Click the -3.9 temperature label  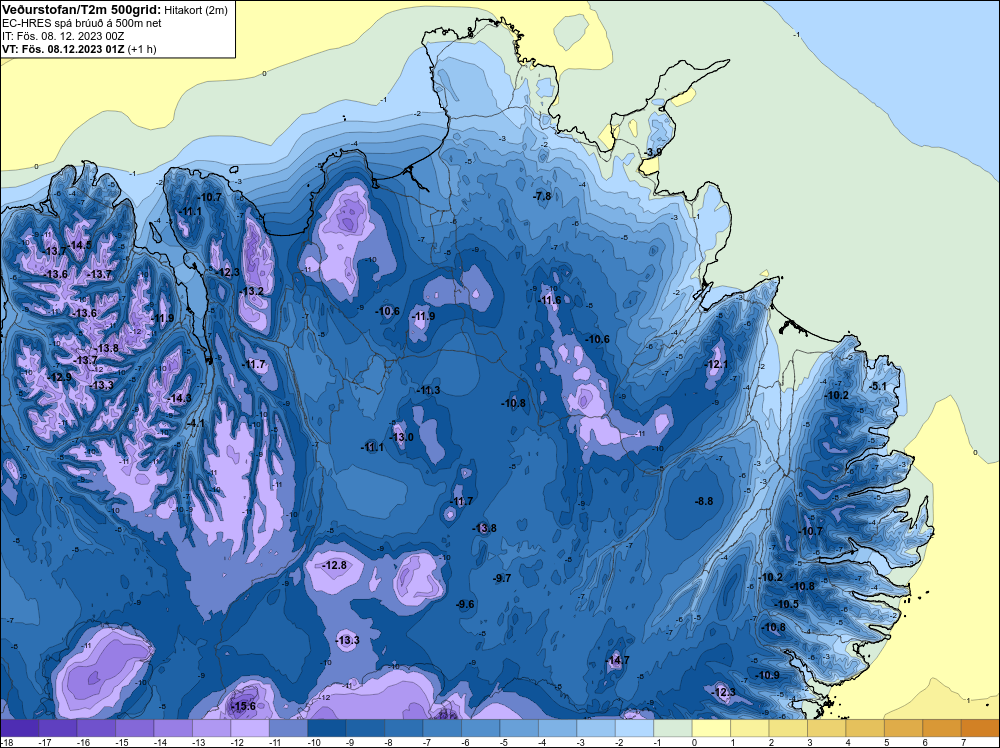[x=652, y=153]
